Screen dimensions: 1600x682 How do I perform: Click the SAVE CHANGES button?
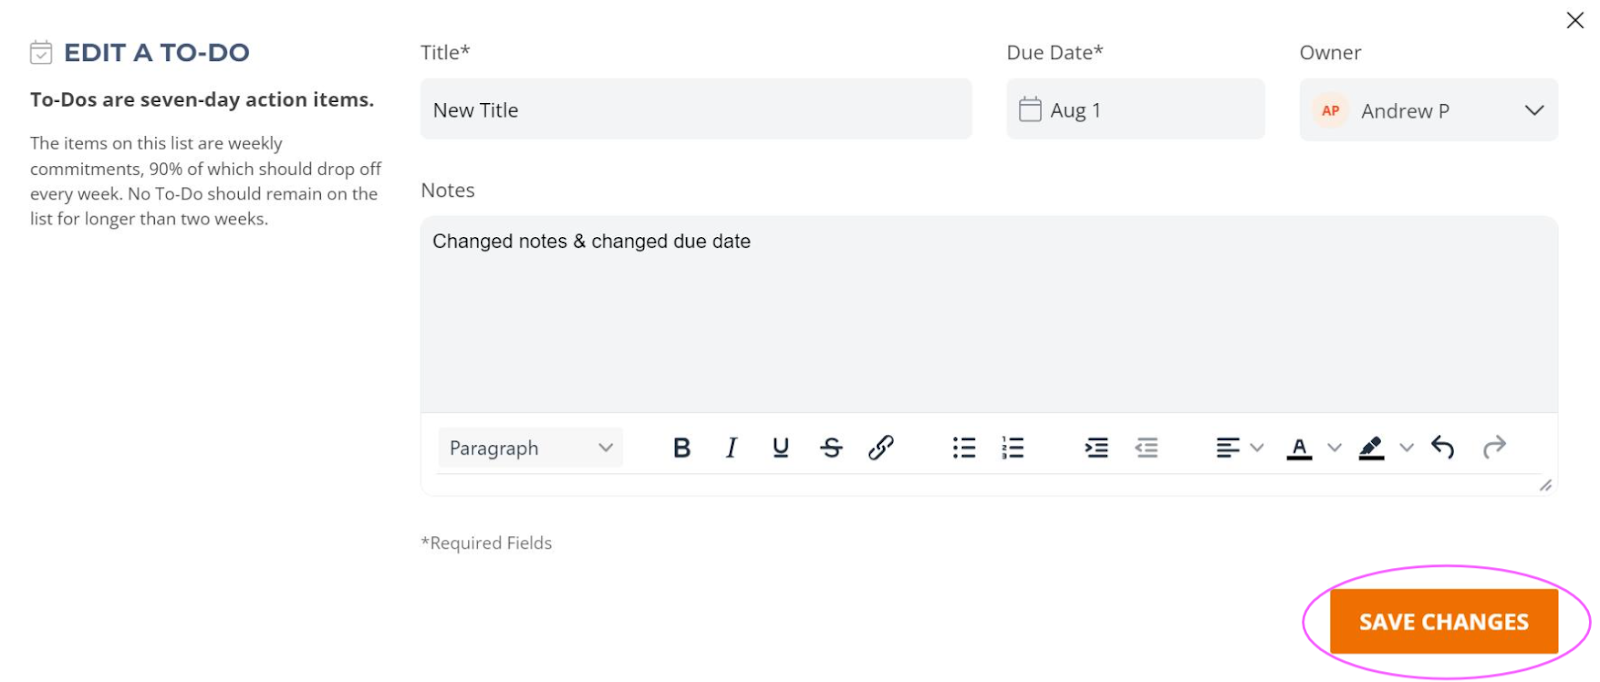(x=1443, y=621)
